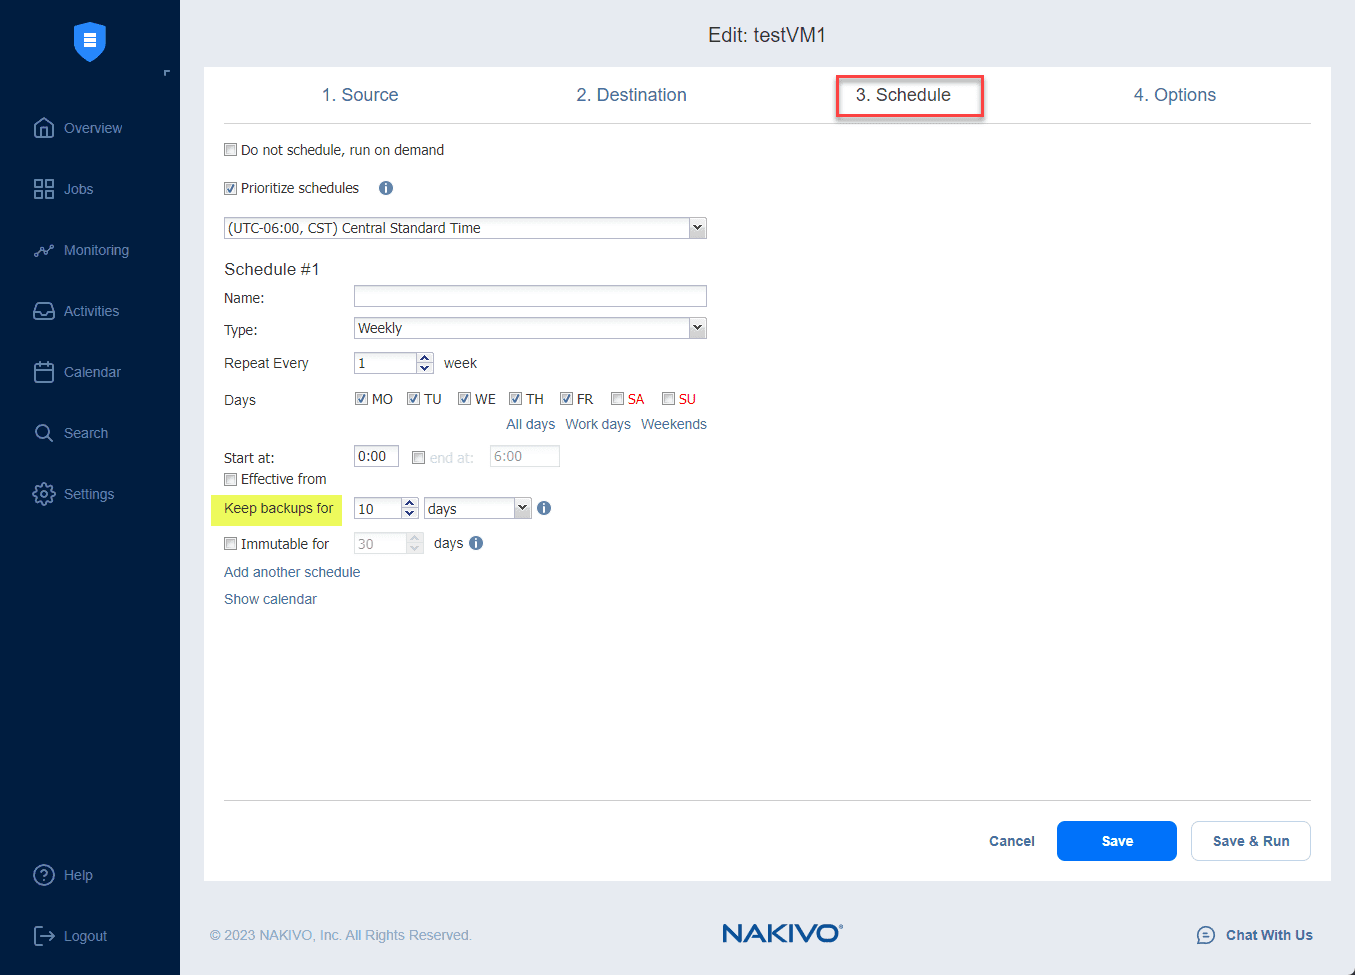Click the Activities inbox icon
The image size is (1355, 975).
(44, 311)
